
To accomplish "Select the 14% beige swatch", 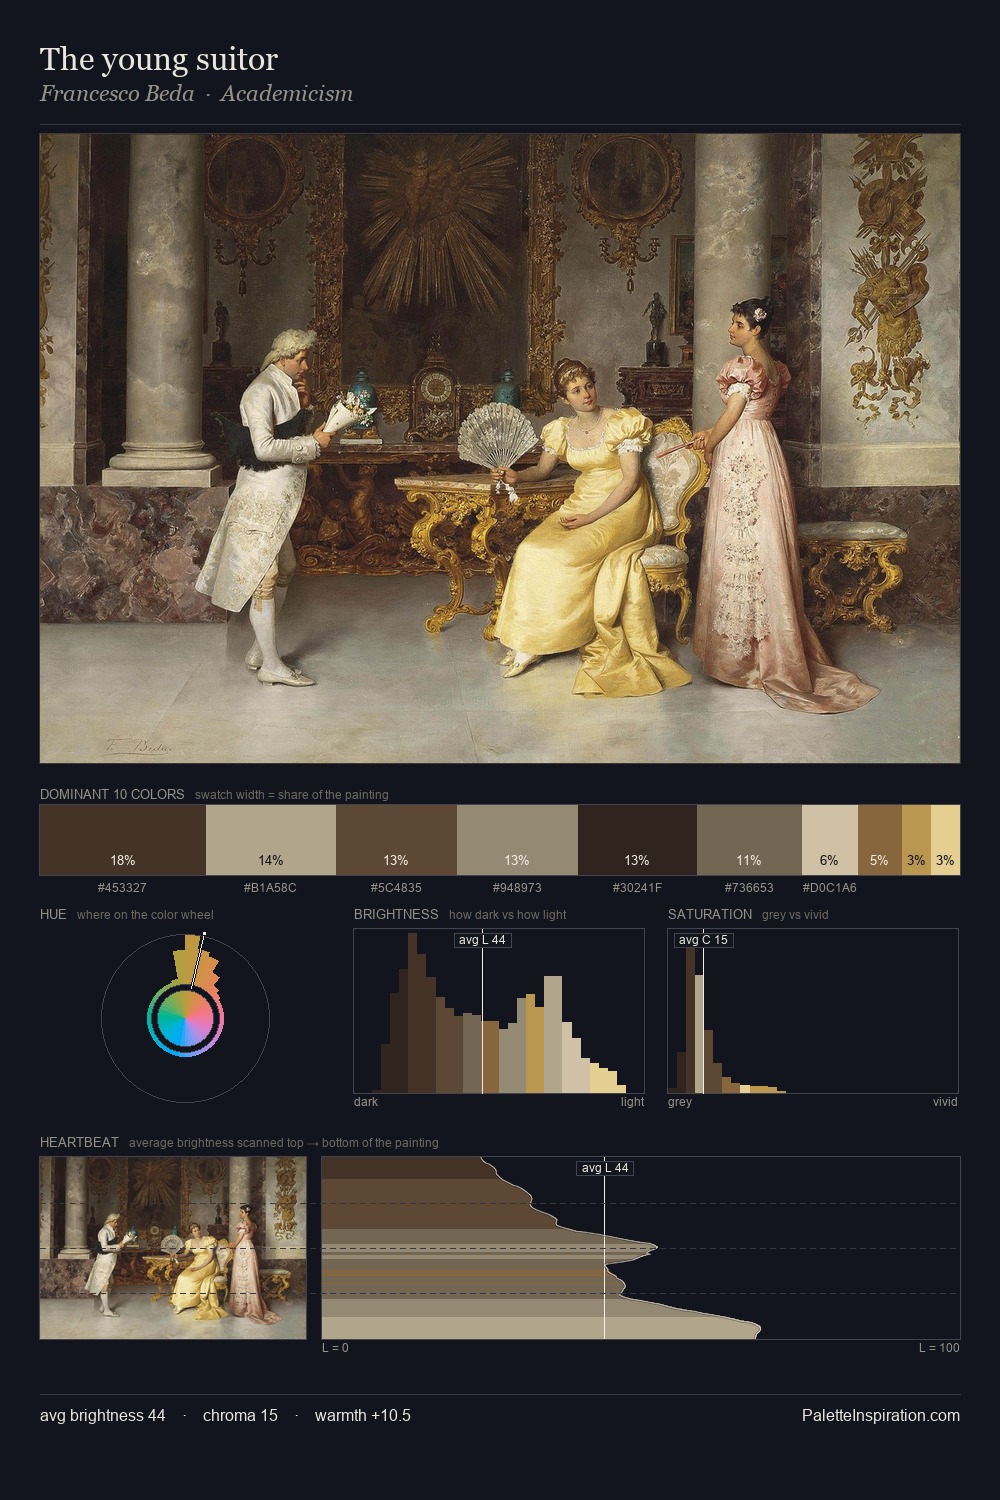I will (271, 840).
